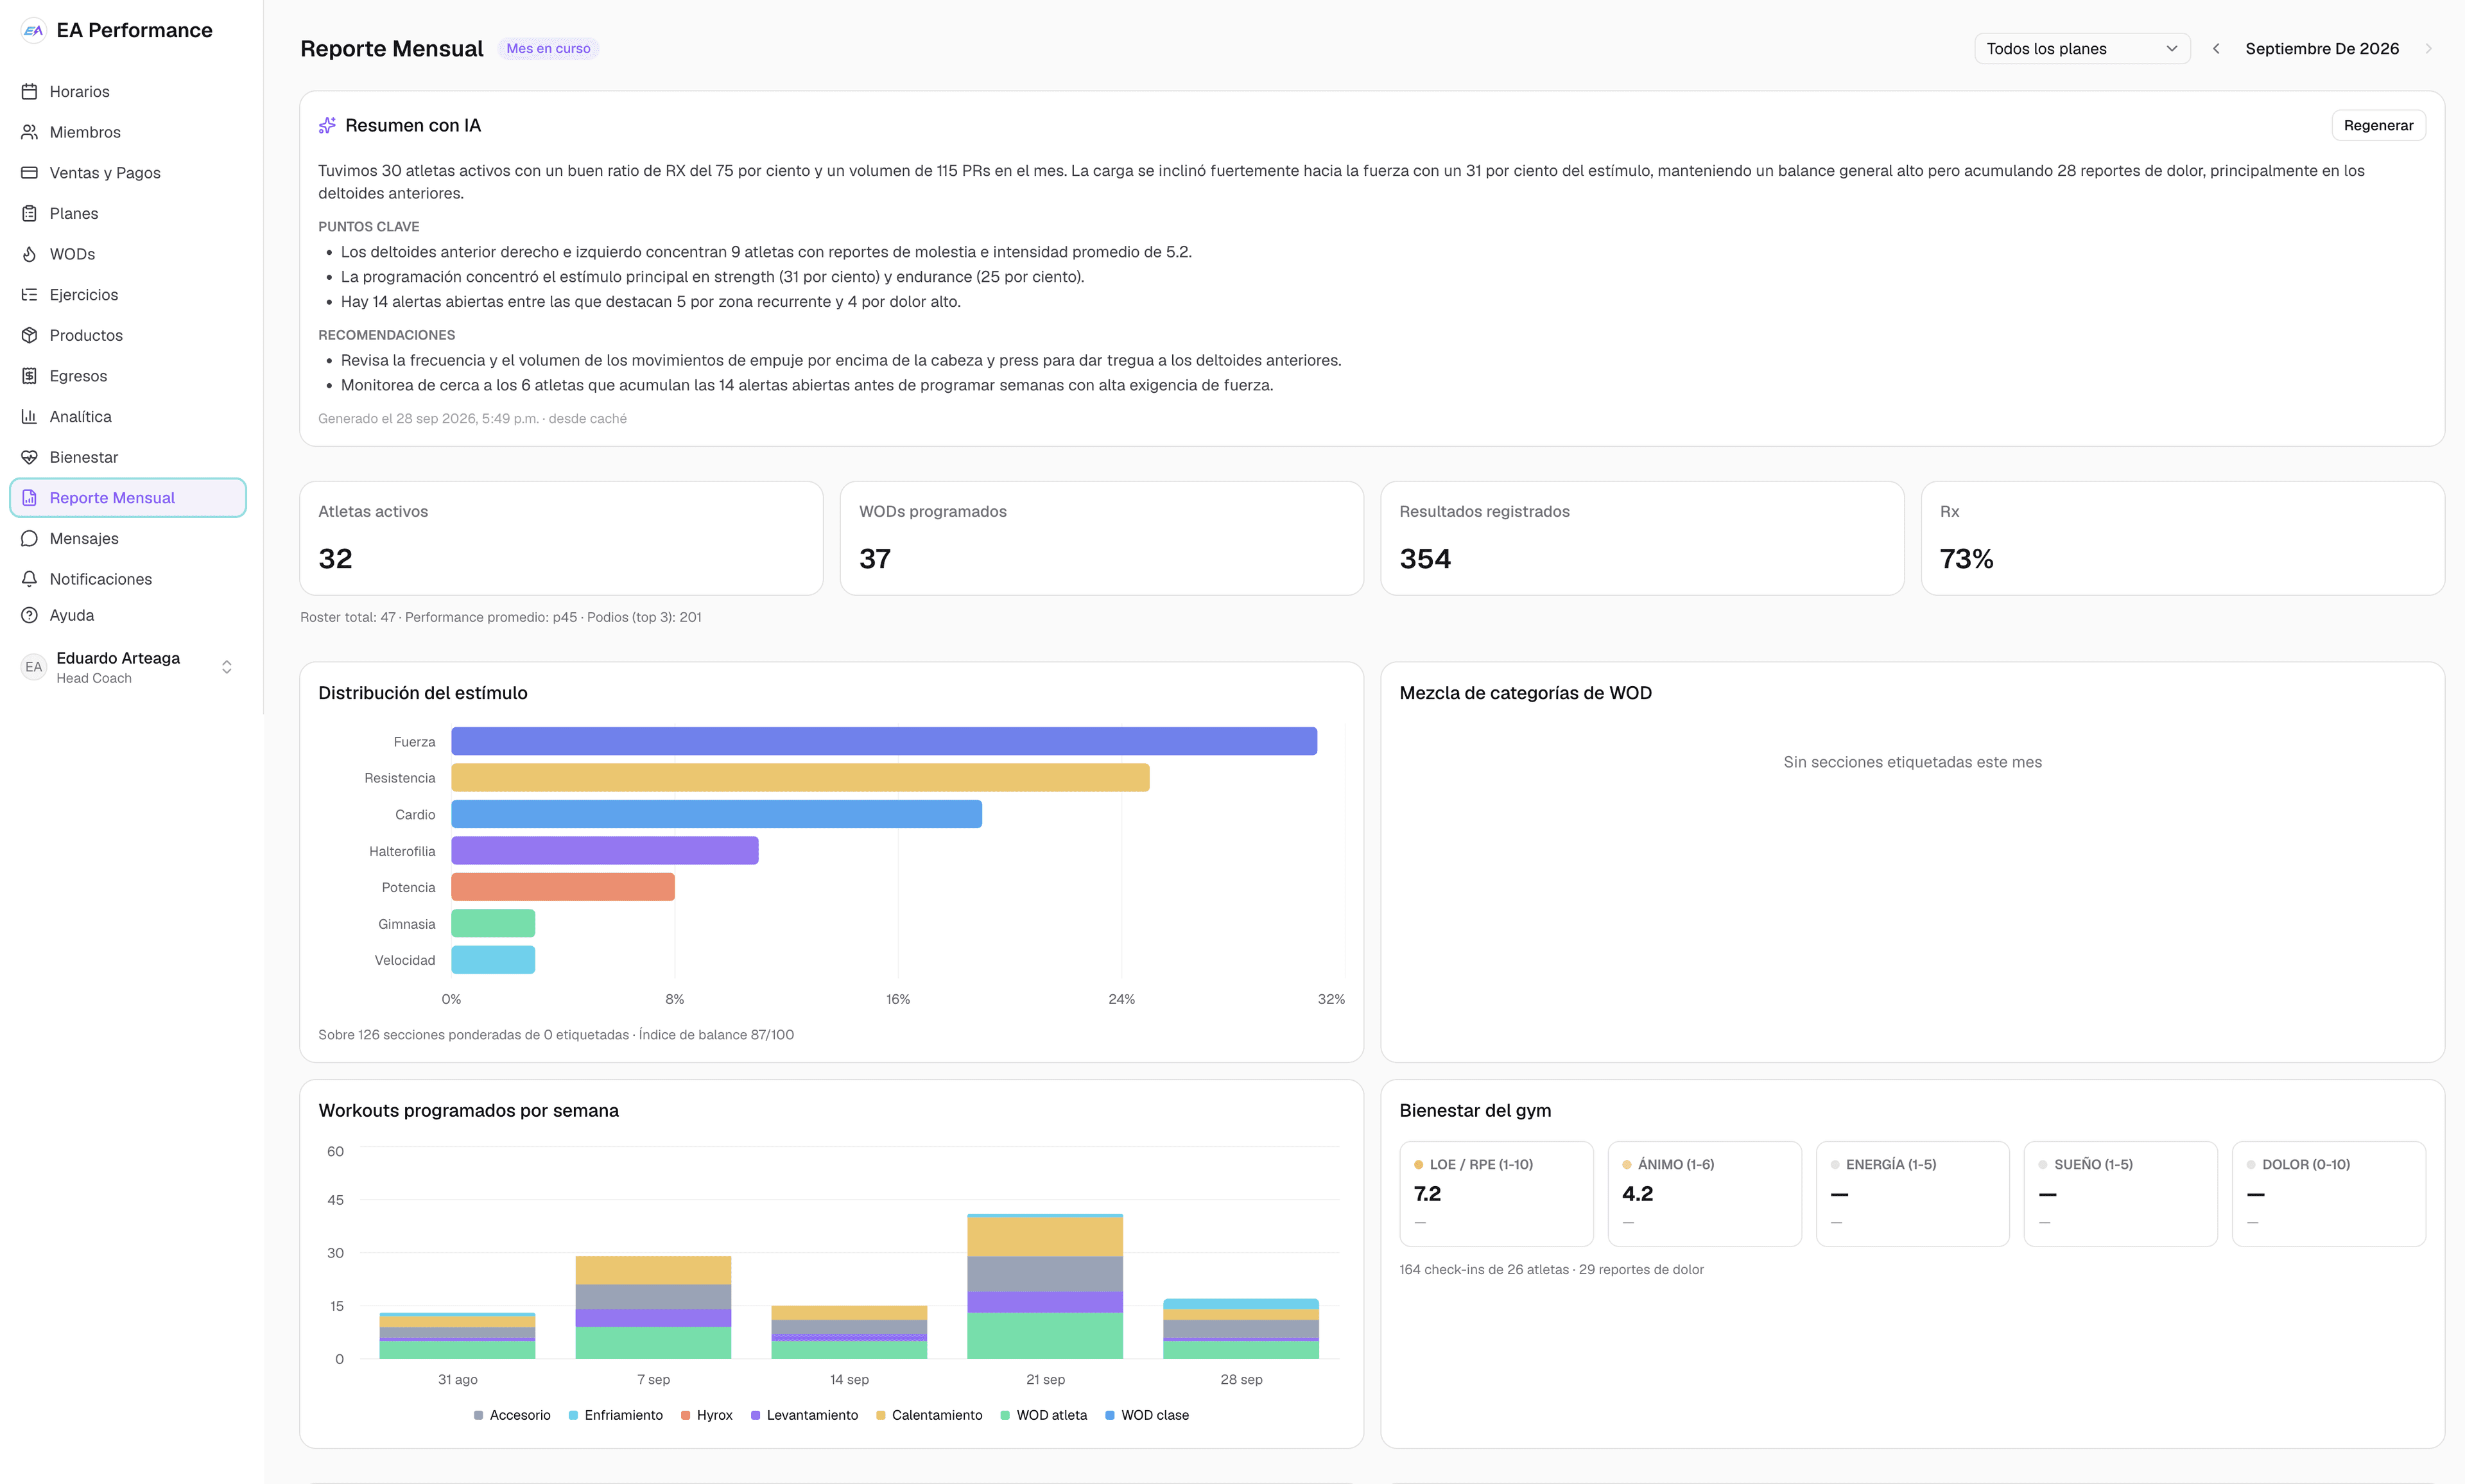
Task: Click the Reporte Mensual document icon
Action: coord(29,498)
